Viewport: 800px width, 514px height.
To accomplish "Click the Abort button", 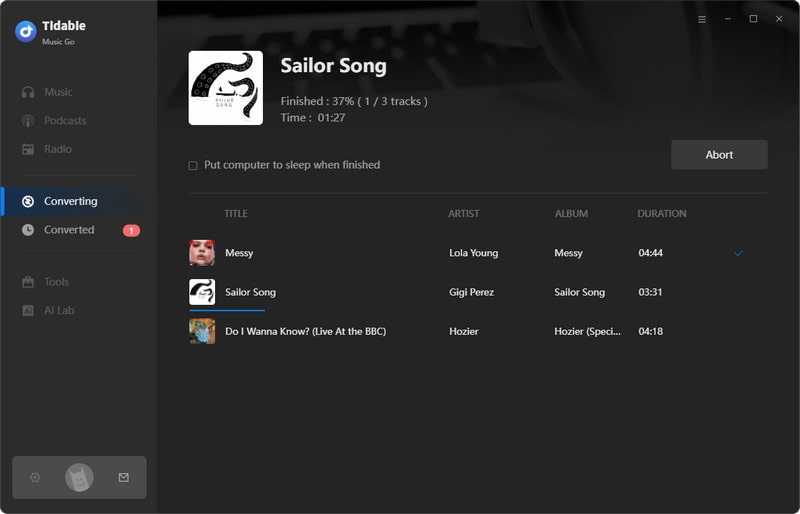I will 719,155.
